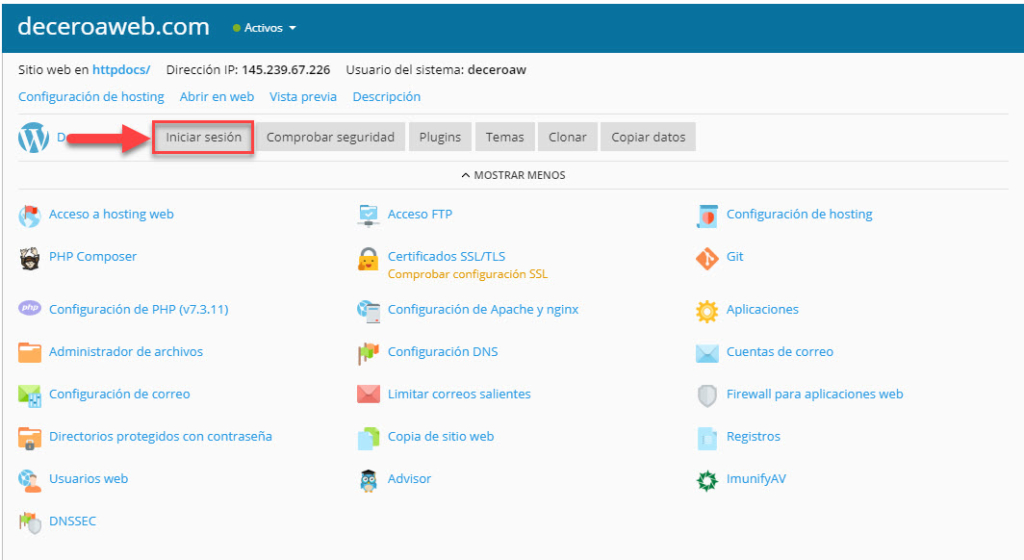Open Configuración de PHP (v7.3.11) link

pos(138,309)
